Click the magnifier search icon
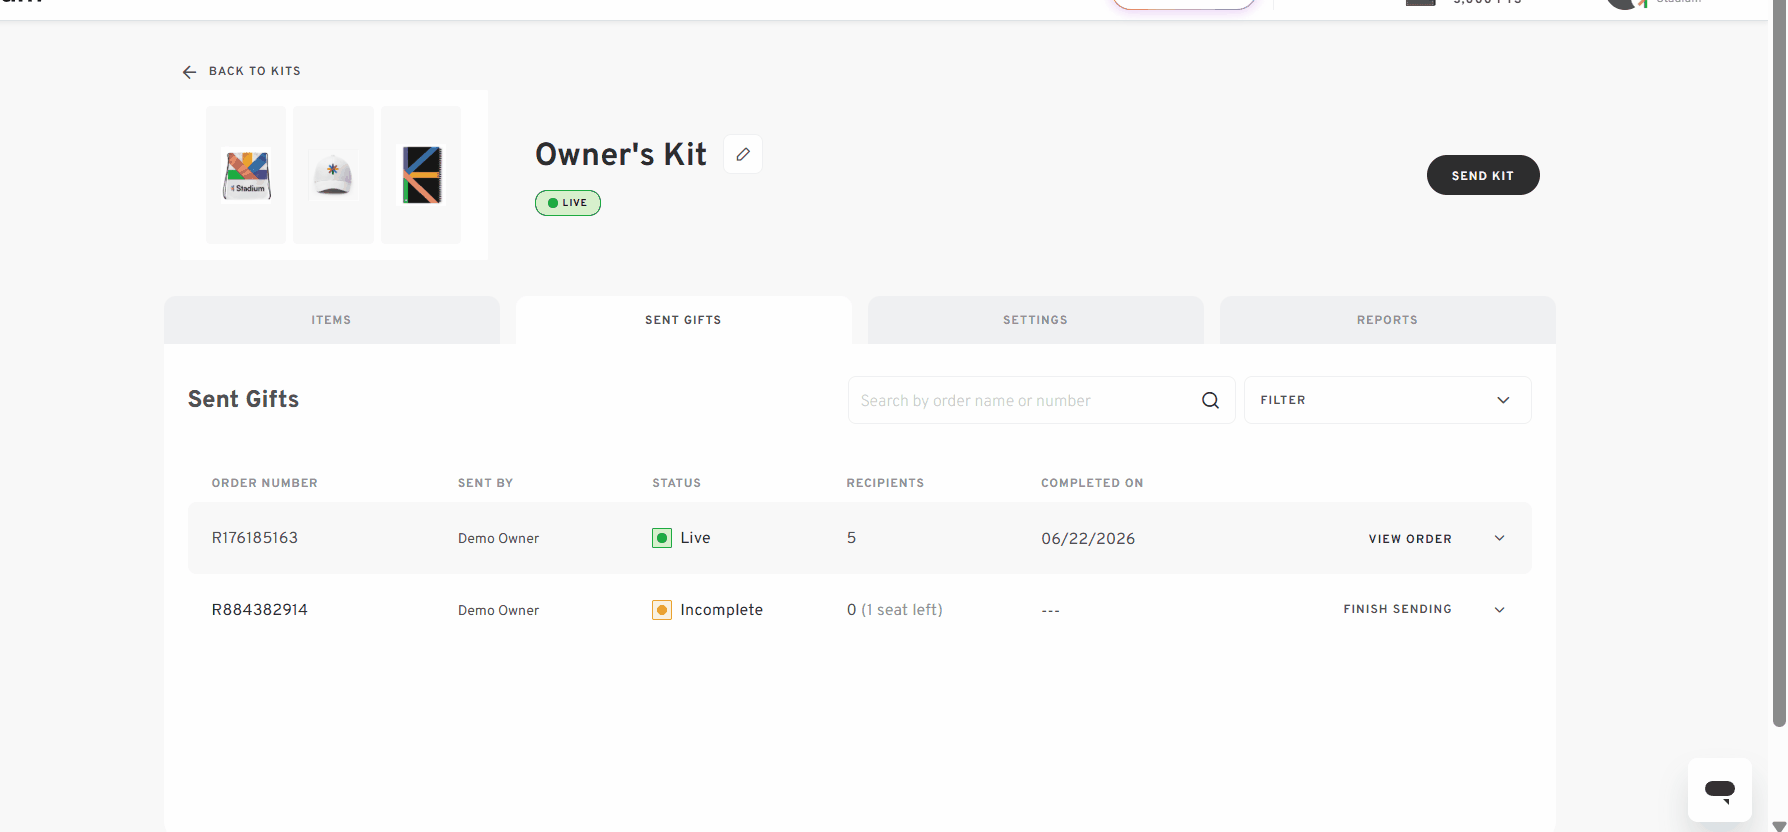1788x832 pixels. 1210,400
